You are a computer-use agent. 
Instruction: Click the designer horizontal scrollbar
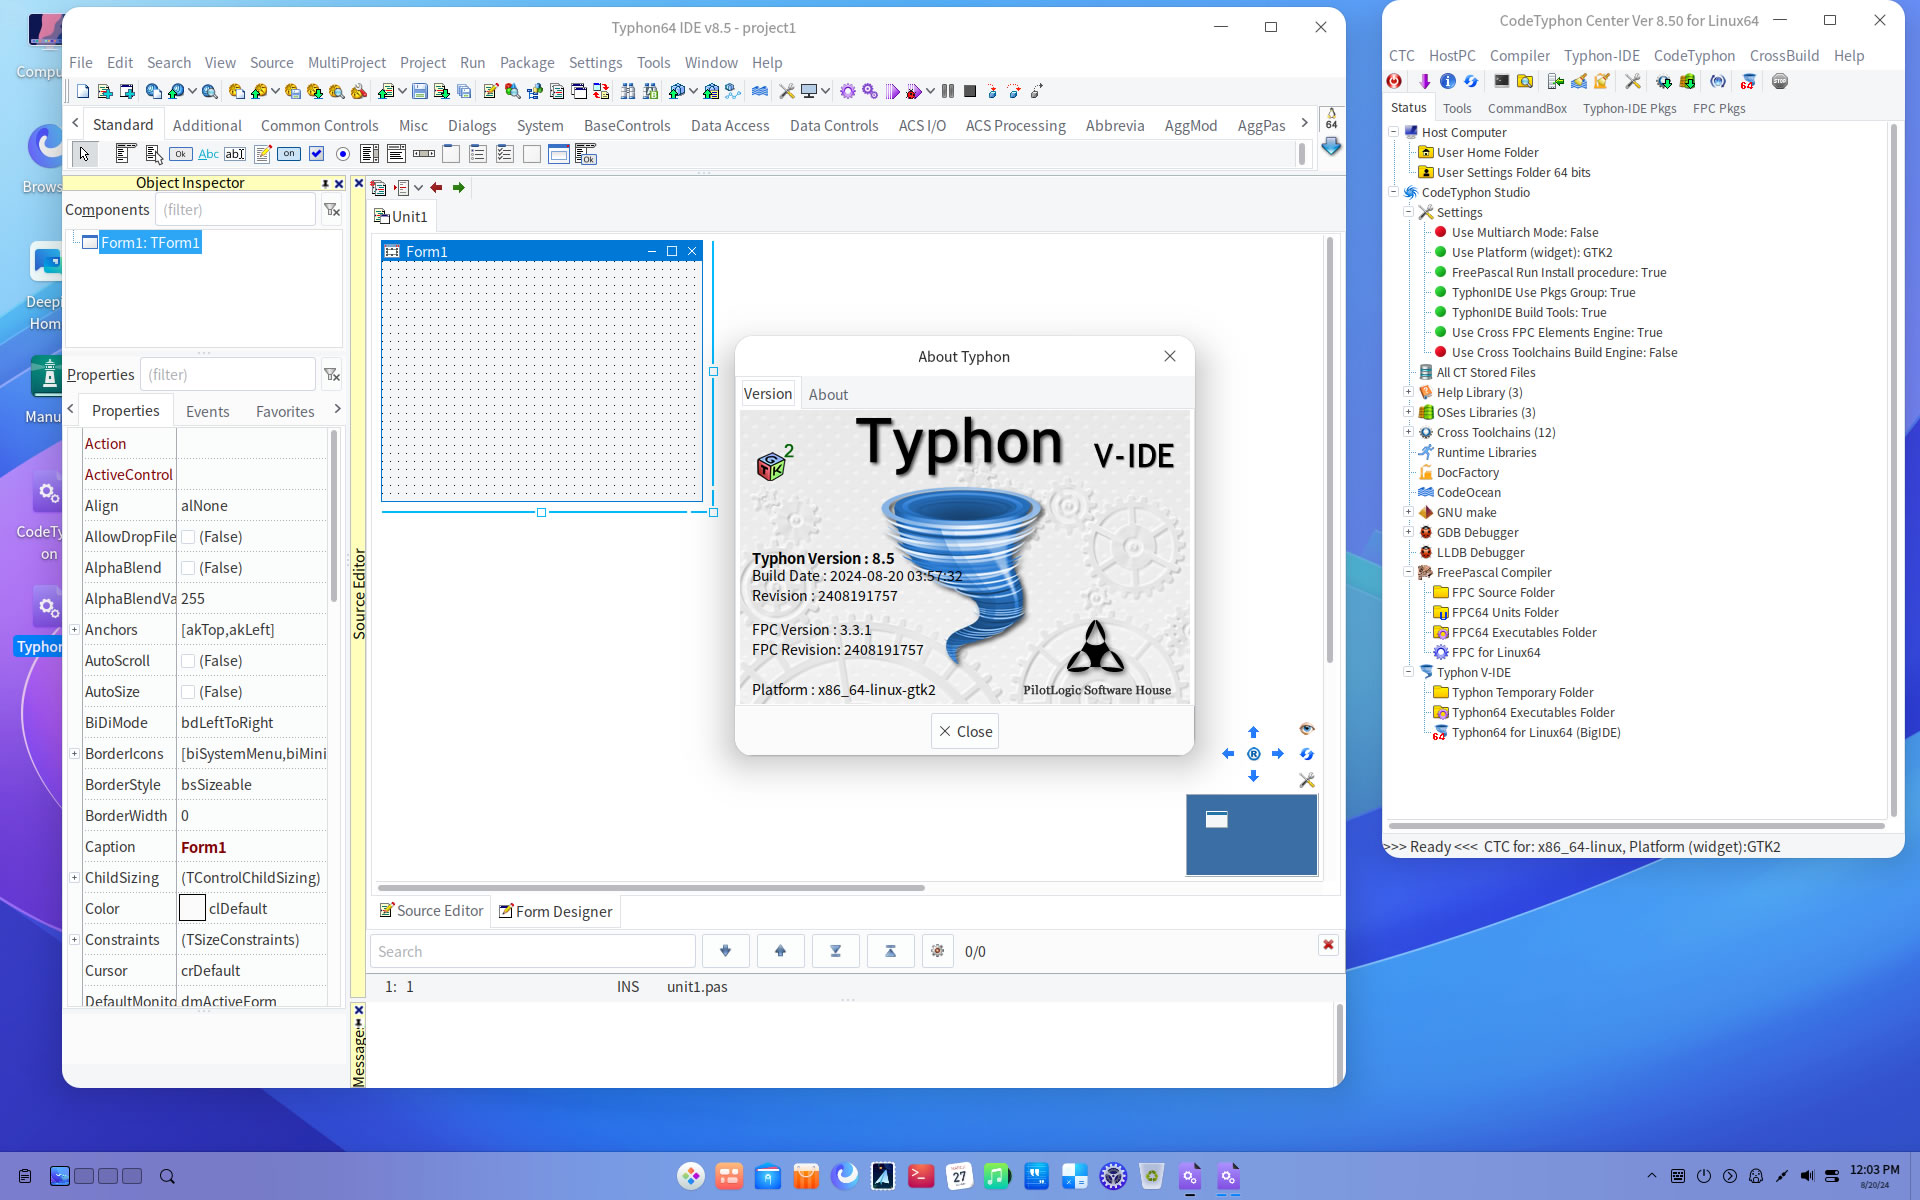pos(651,888)
